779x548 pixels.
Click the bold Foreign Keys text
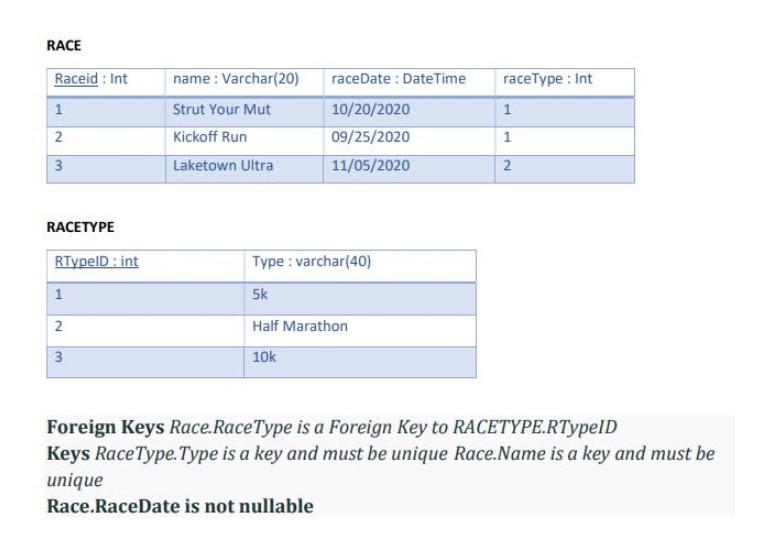tap(105, 427)
